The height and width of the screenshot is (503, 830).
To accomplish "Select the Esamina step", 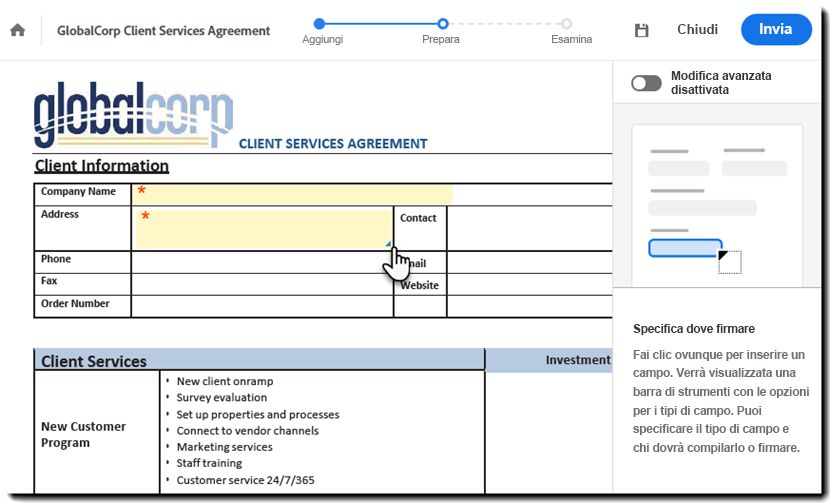I will click(571, 31).
